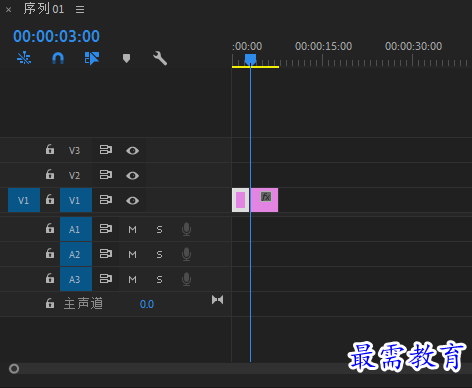Image resolution: width=472 pixels, height=388 pixels.
Task: Click the 00:00:03:00 playhead timecode field
Action: coord(56,36)
